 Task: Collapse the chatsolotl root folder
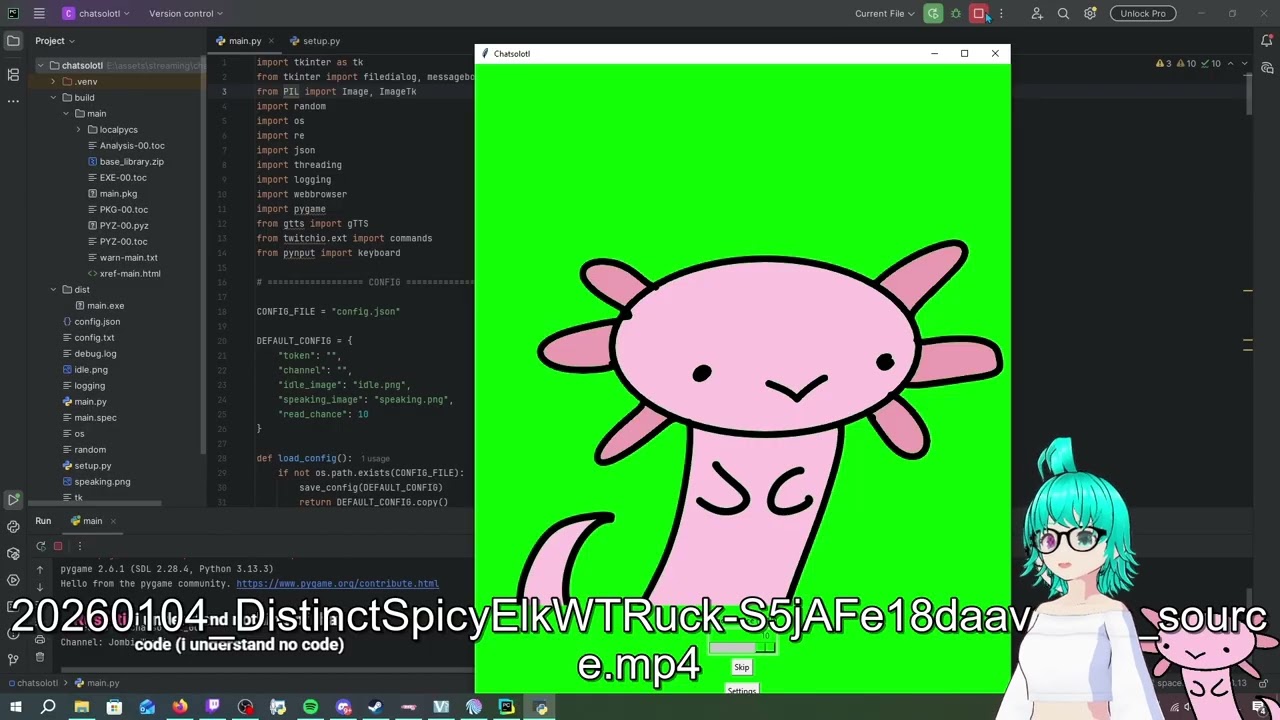pos(41,66)
